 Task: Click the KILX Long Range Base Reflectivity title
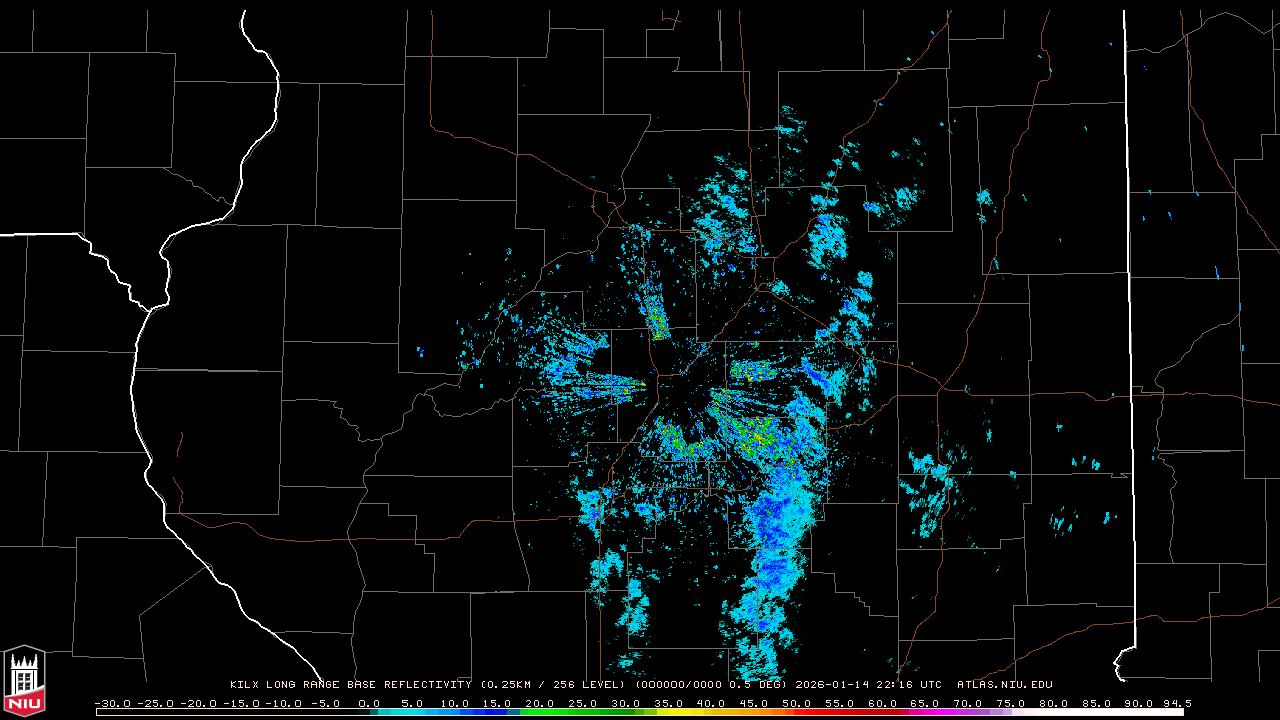click(350, 685)
